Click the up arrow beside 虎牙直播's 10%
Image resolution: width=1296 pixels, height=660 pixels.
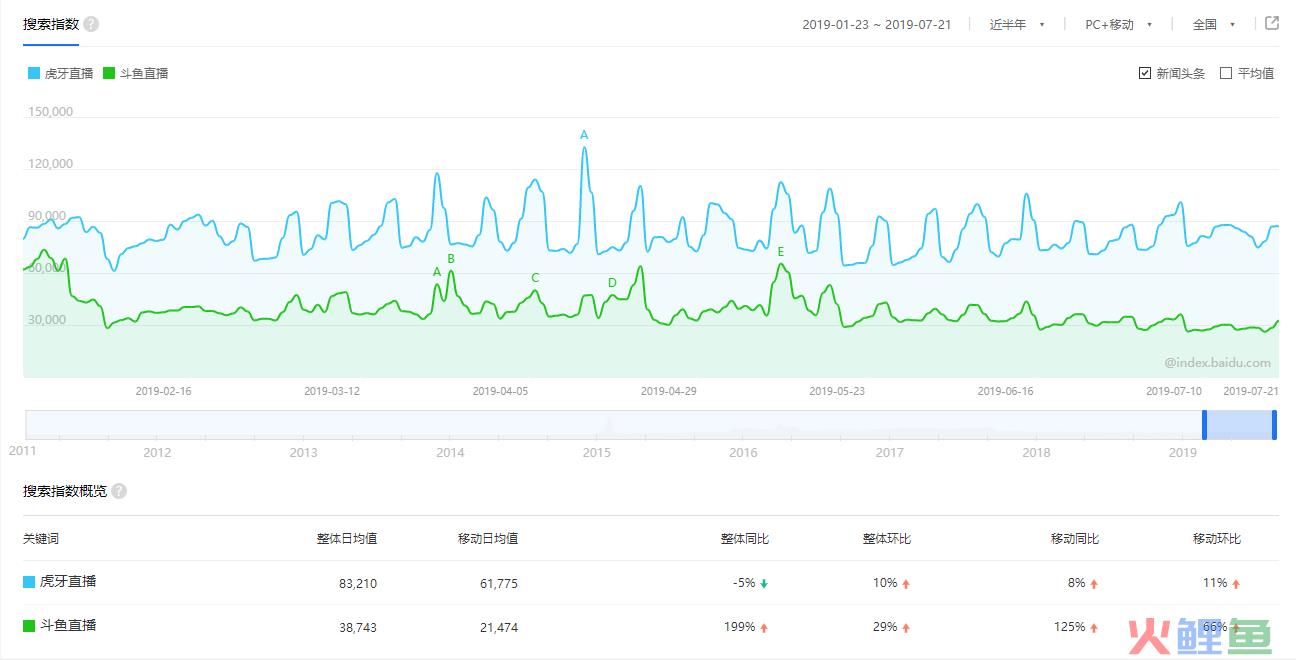[906, 583]
